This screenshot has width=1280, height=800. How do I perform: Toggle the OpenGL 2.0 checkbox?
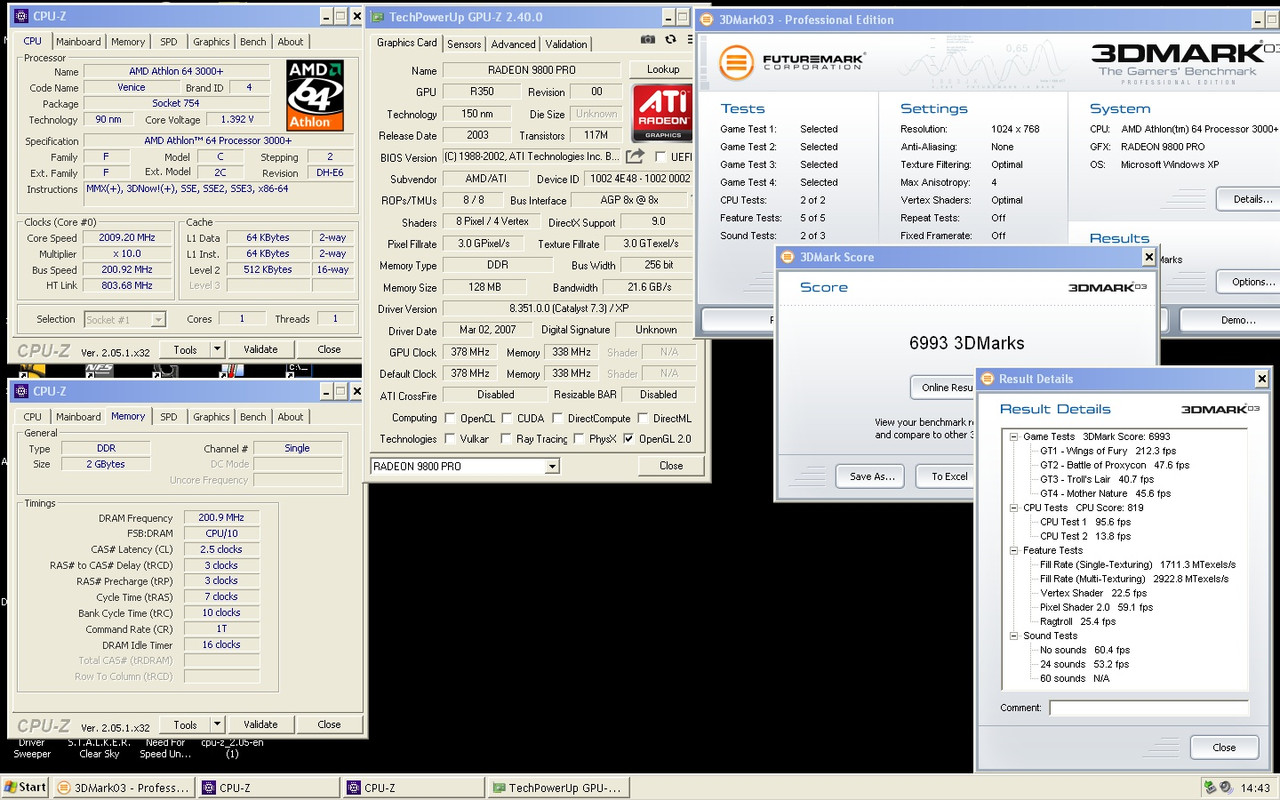point(628,438)
